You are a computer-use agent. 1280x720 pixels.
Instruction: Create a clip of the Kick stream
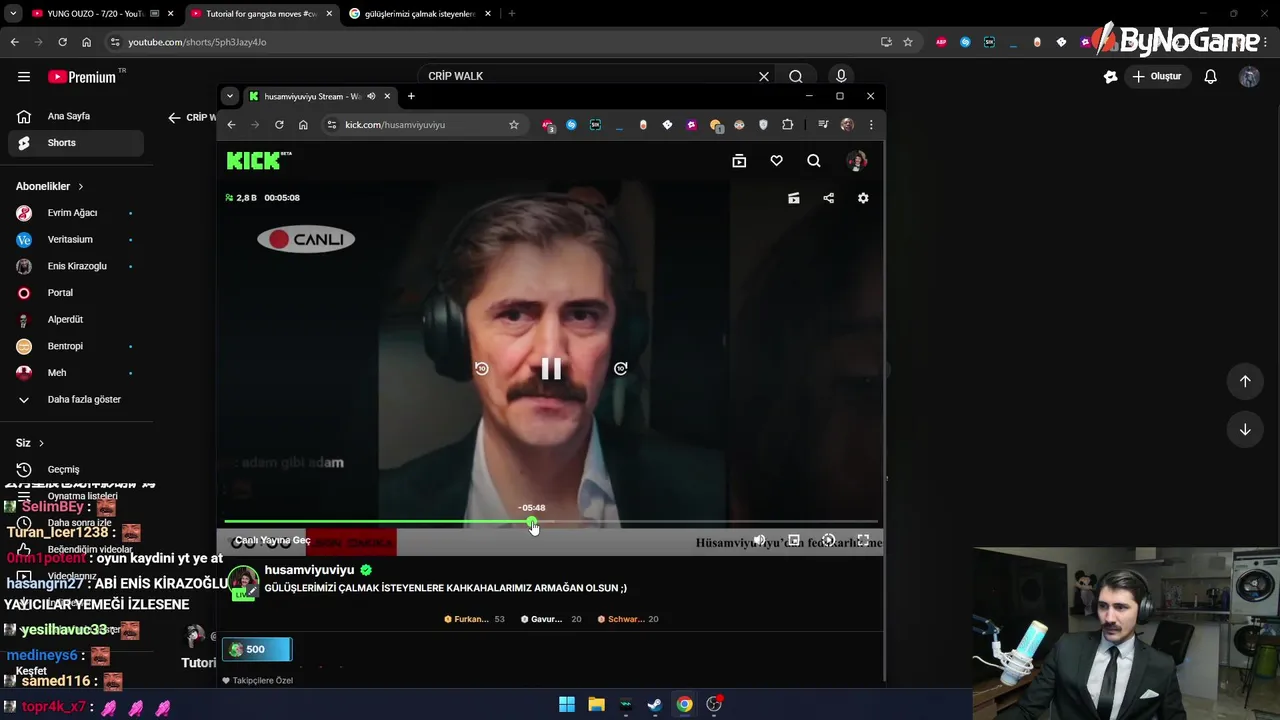pyautogui.click(x=793, y=198)
